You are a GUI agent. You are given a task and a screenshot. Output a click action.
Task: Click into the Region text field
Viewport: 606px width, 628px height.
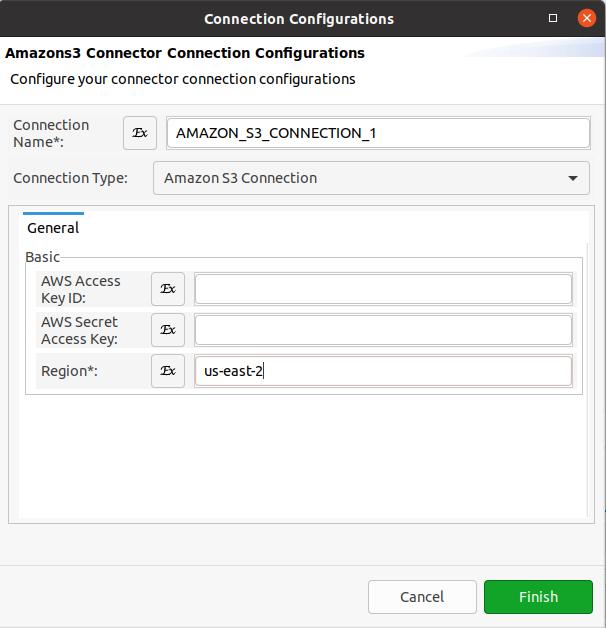point(383,371)
